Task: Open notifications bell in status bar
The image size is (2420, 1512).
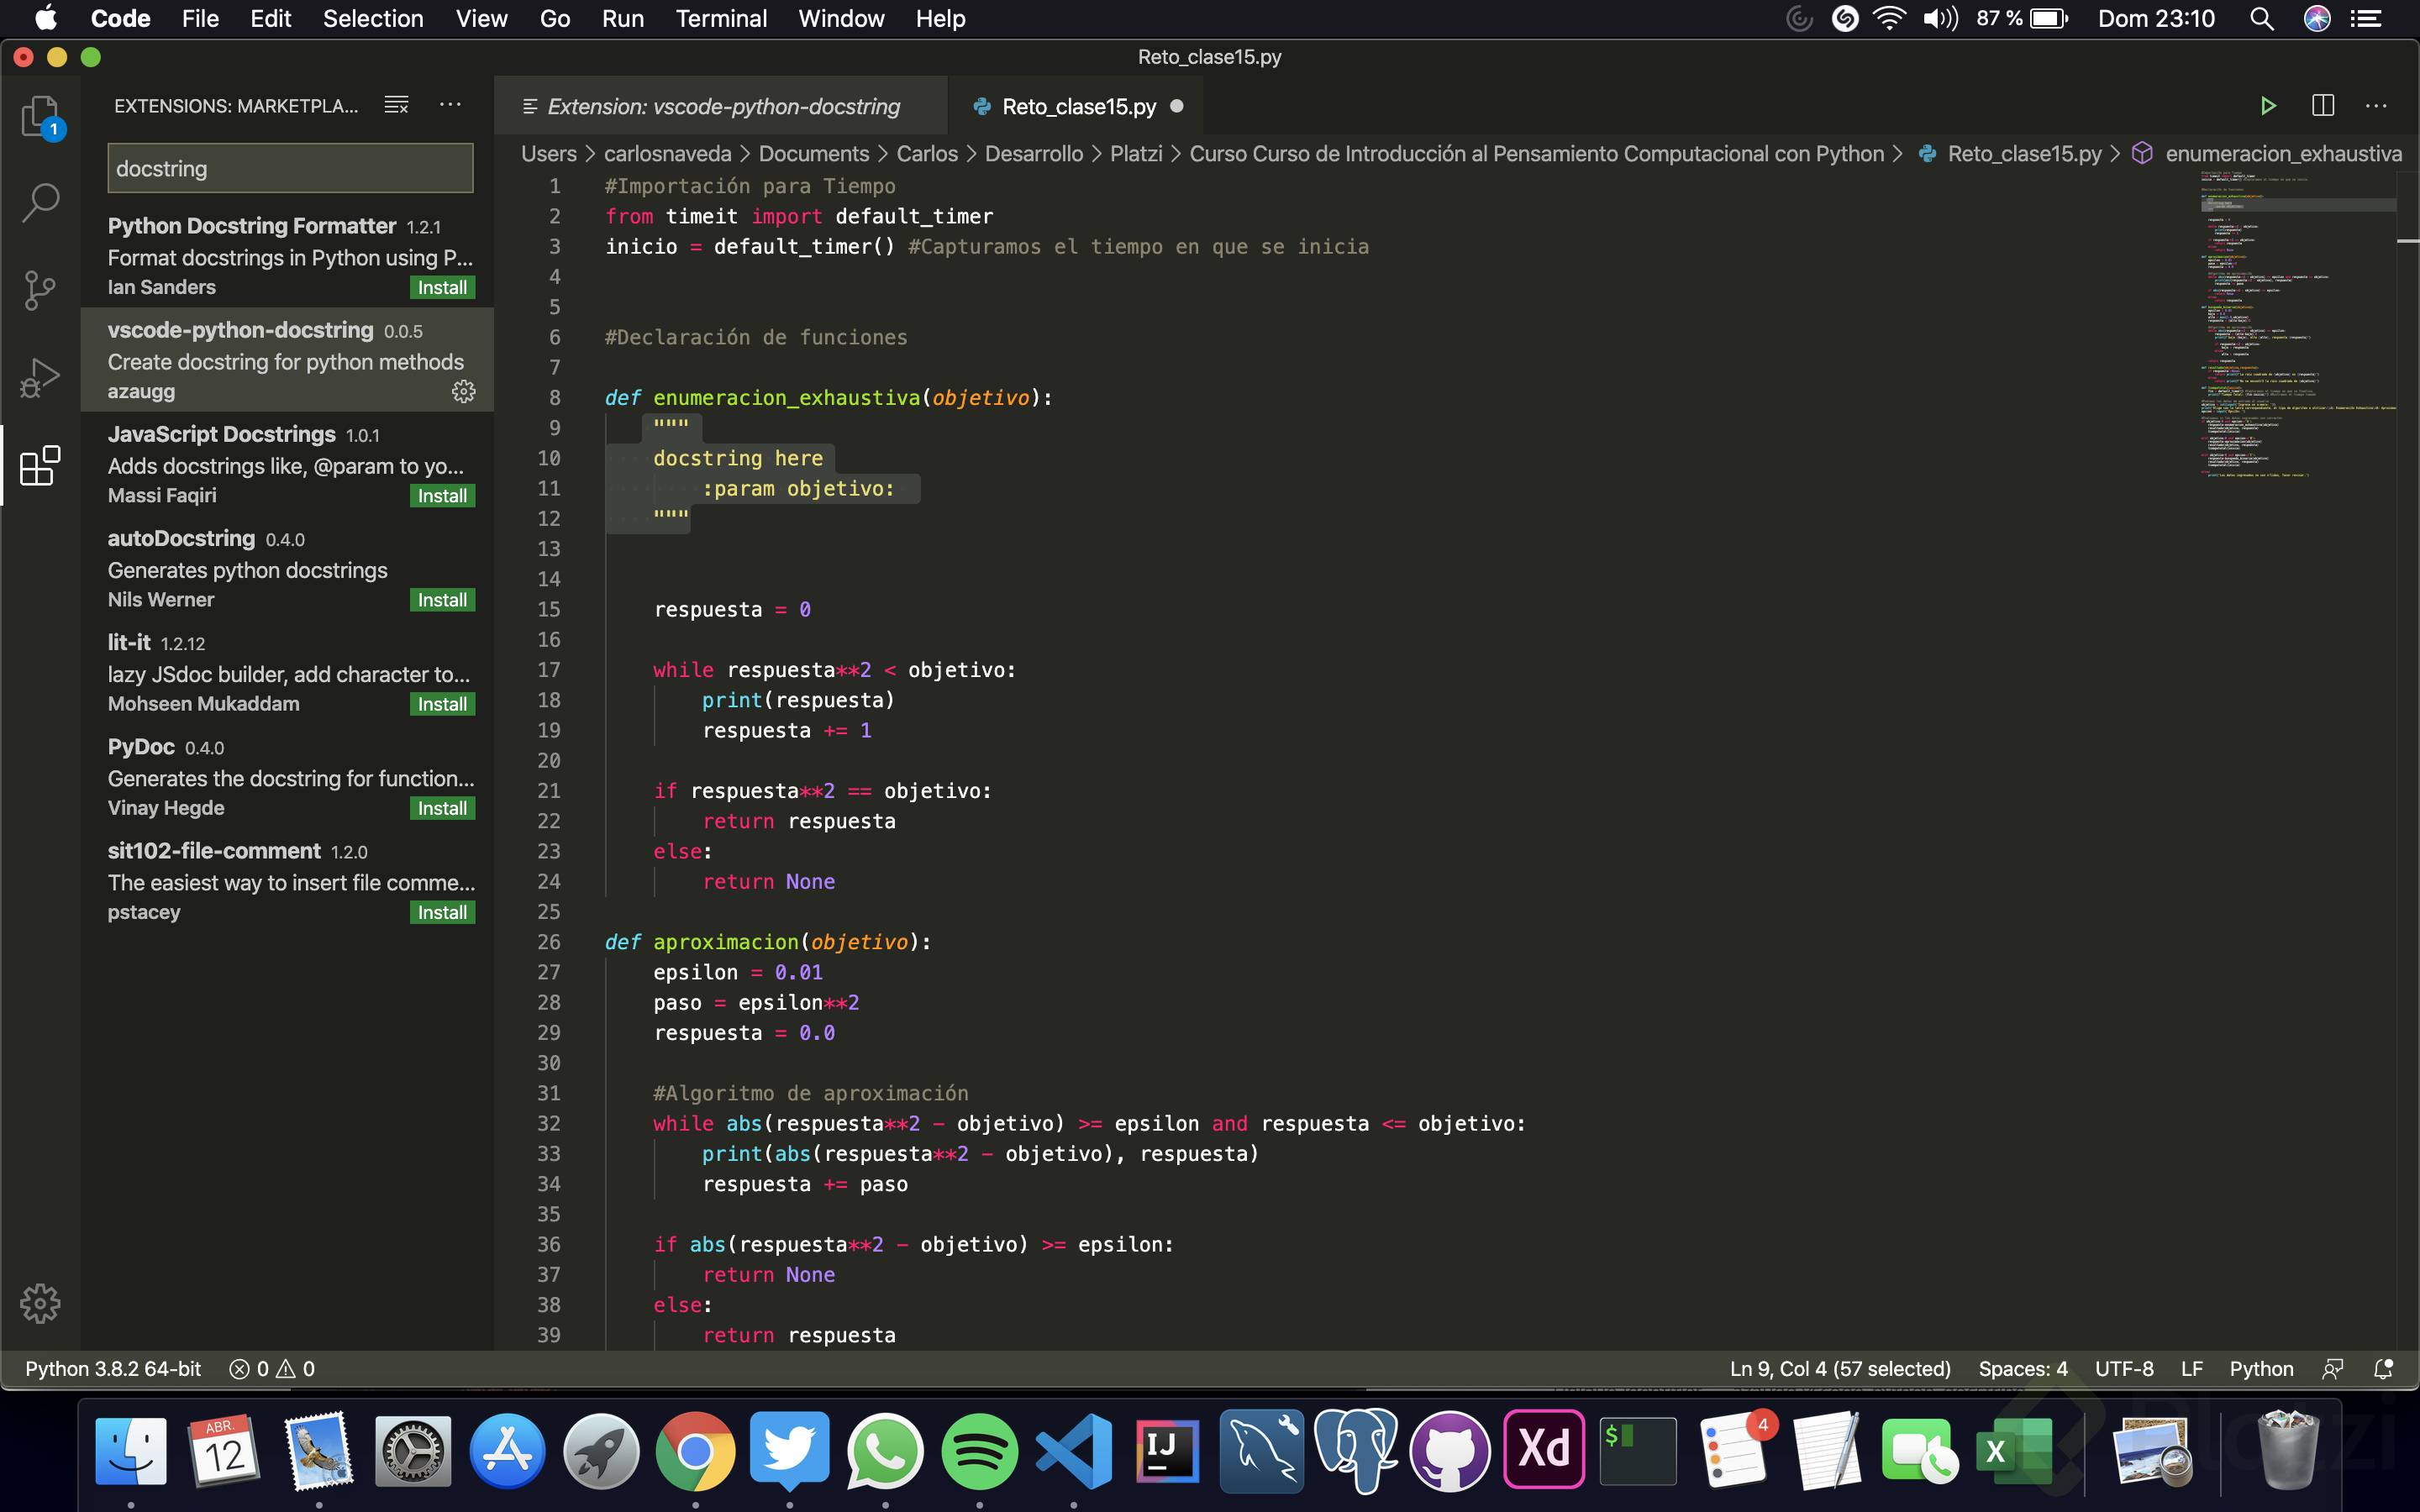Action: (x=2383, y=1369)
